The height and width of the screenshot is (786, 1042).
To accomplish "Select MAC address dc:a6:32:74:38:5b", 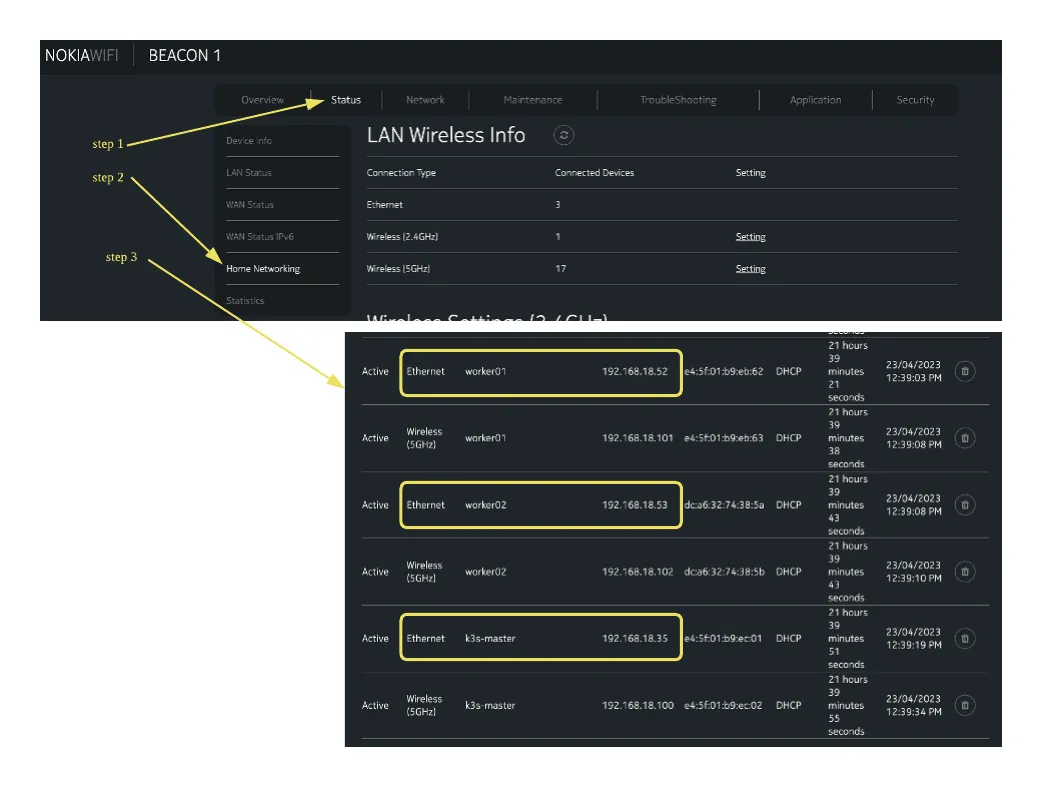I will pyautogui.click(x=724, y=571).
